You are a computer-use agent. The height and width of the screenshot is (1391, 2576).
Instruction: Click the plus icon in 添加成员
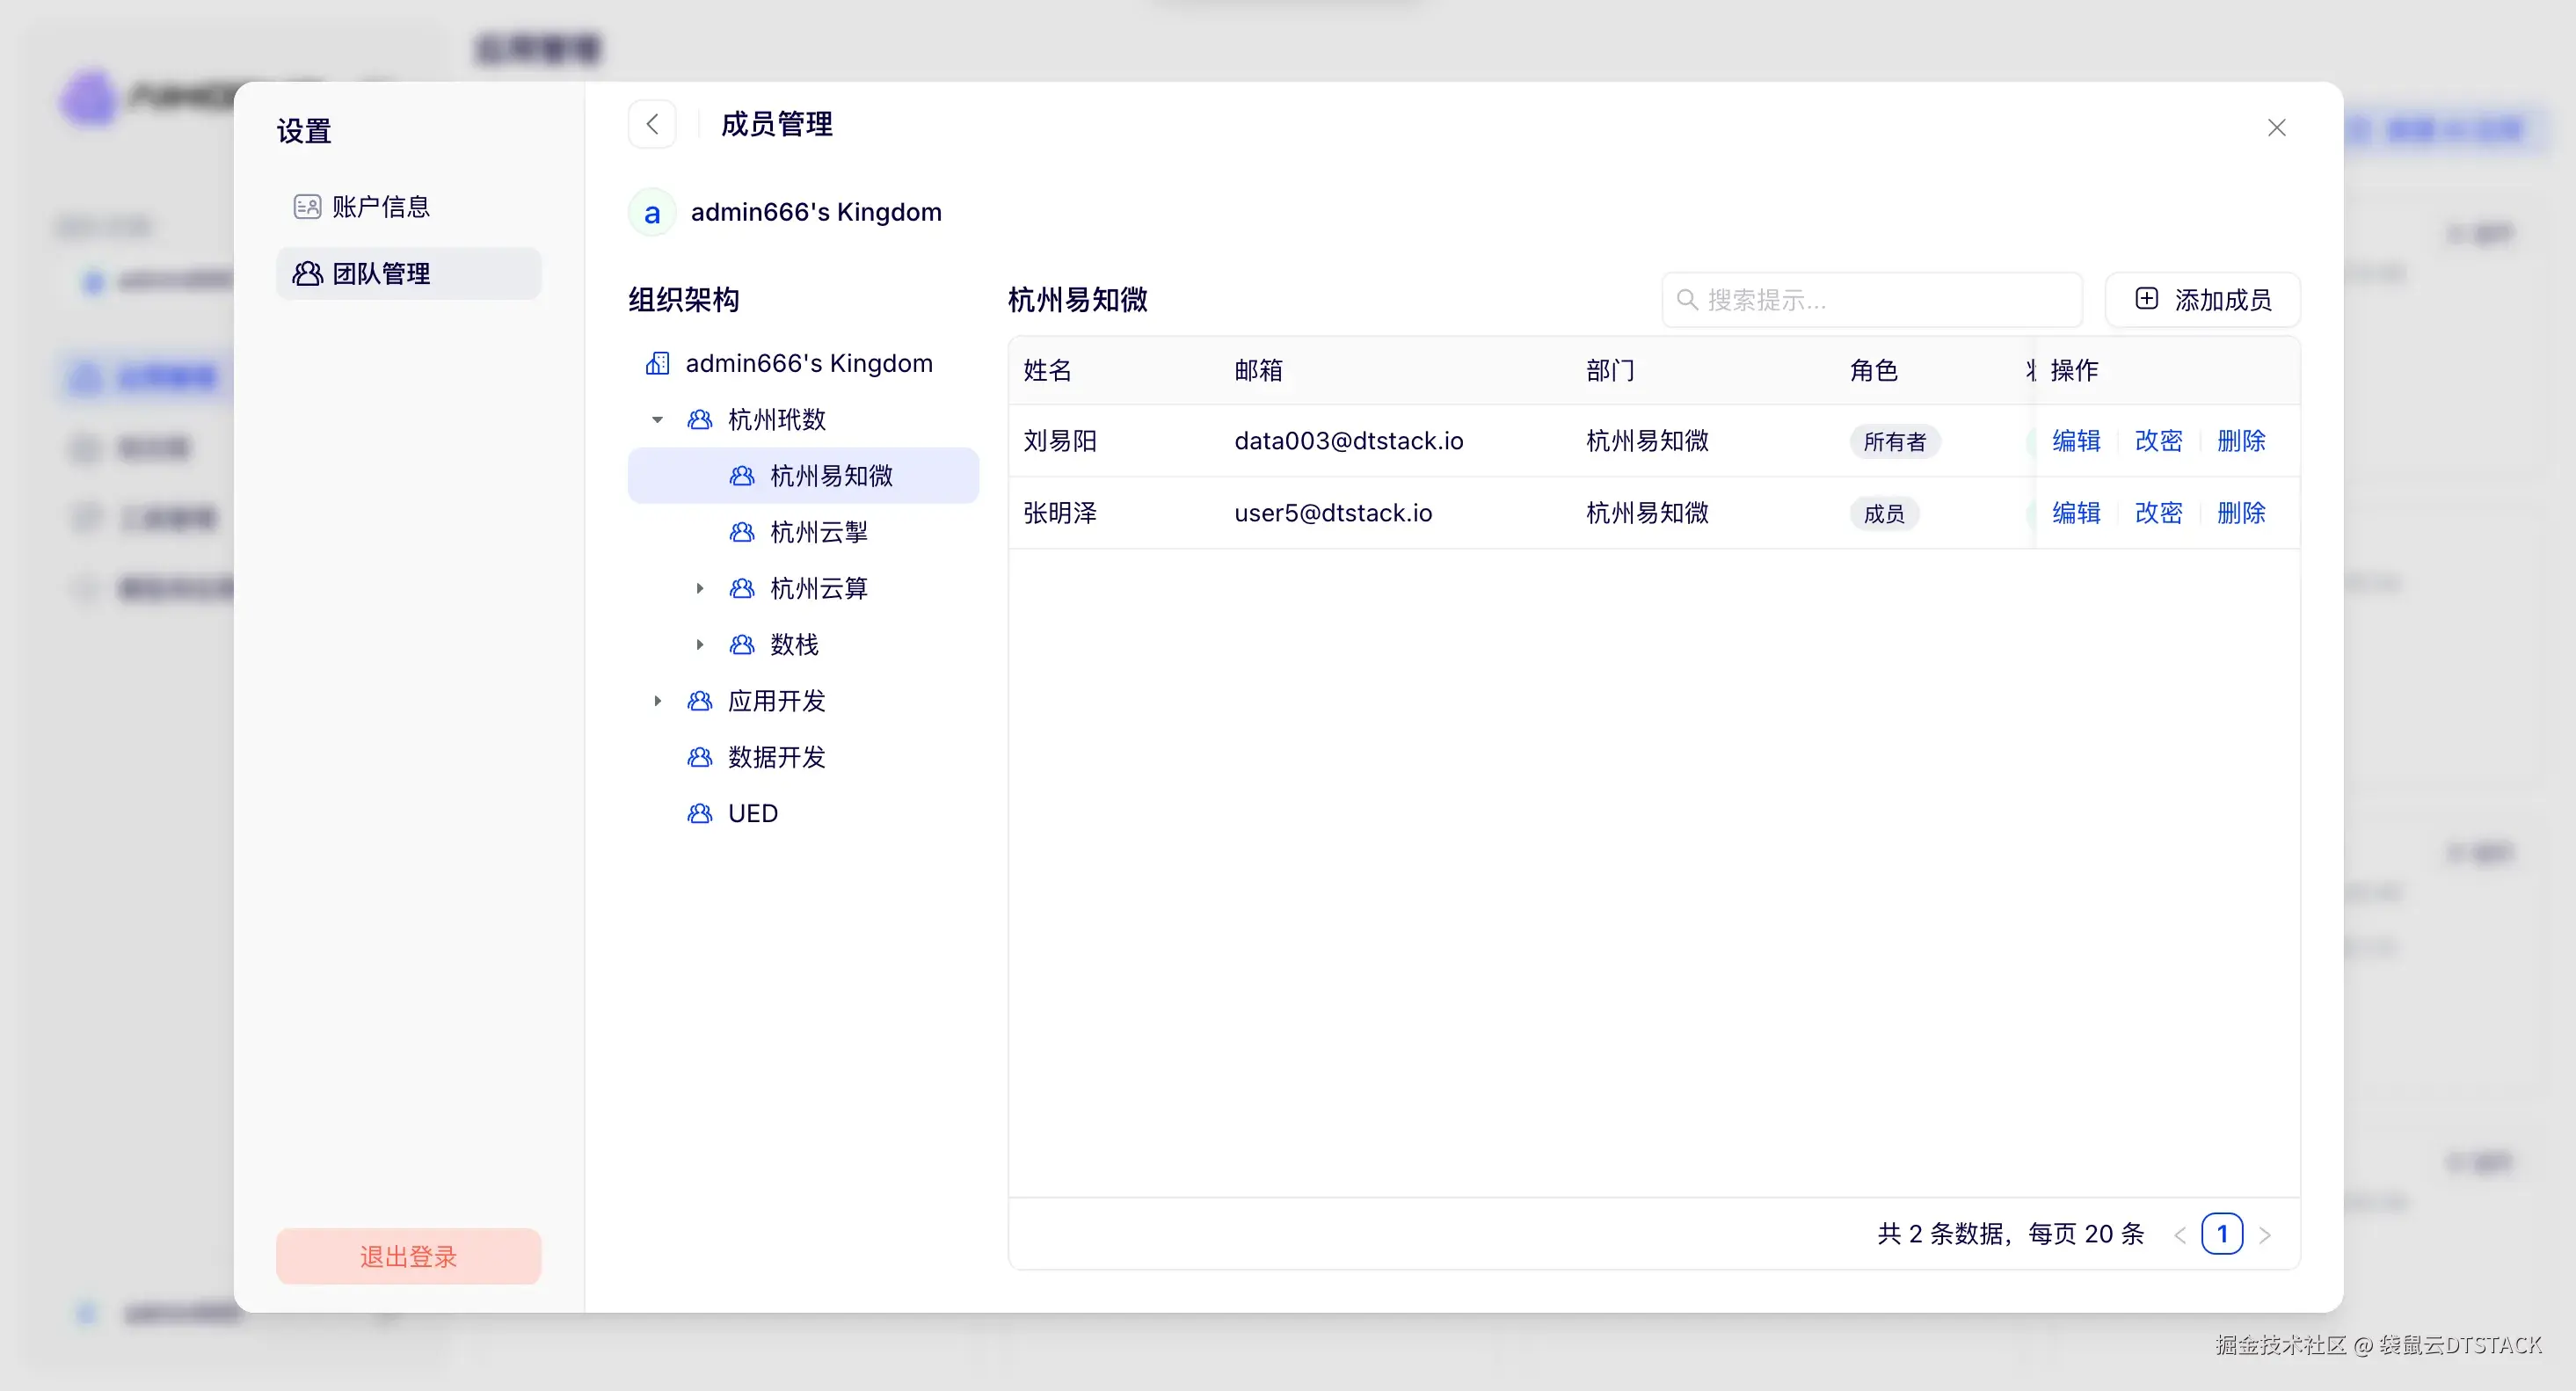[2146, 299]
